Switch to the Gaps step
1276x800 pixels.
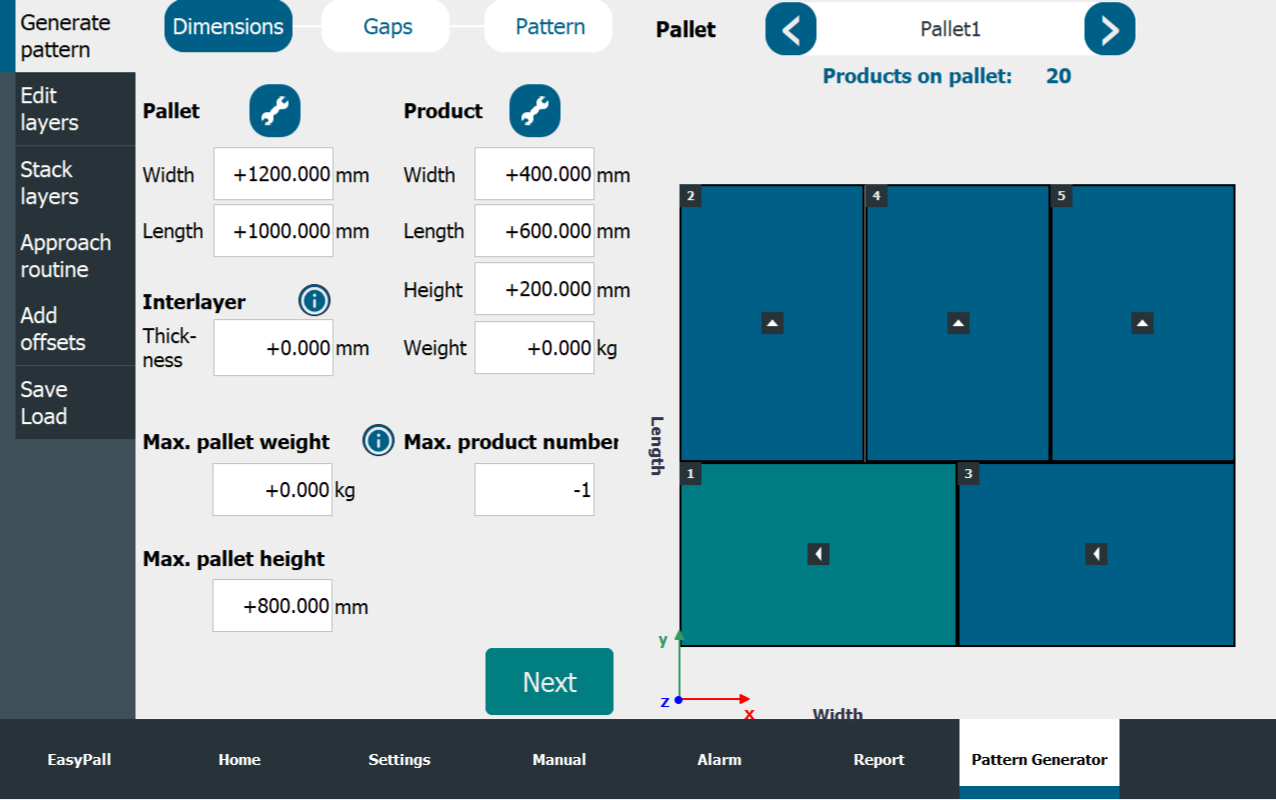[x=385, y=26]
